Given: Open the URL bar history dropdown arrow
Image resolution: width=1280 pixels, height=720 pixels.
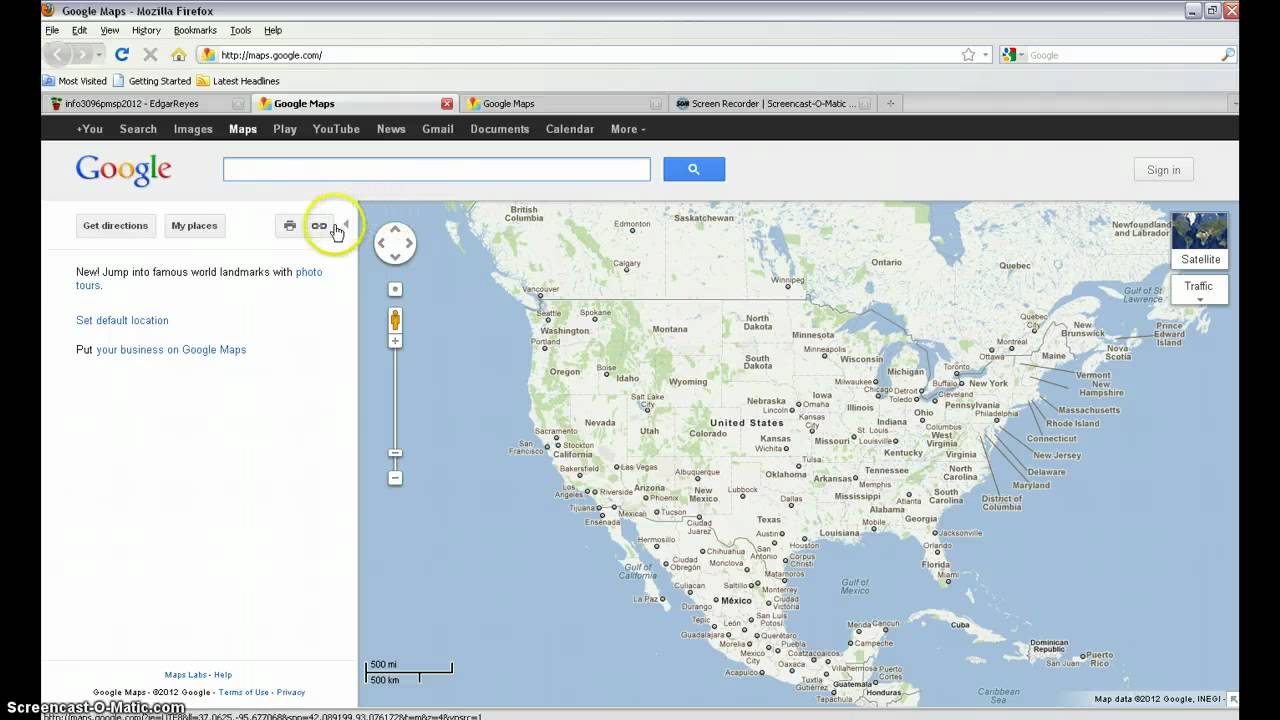Looking at the screenshot, I should (x=985, y=55).
